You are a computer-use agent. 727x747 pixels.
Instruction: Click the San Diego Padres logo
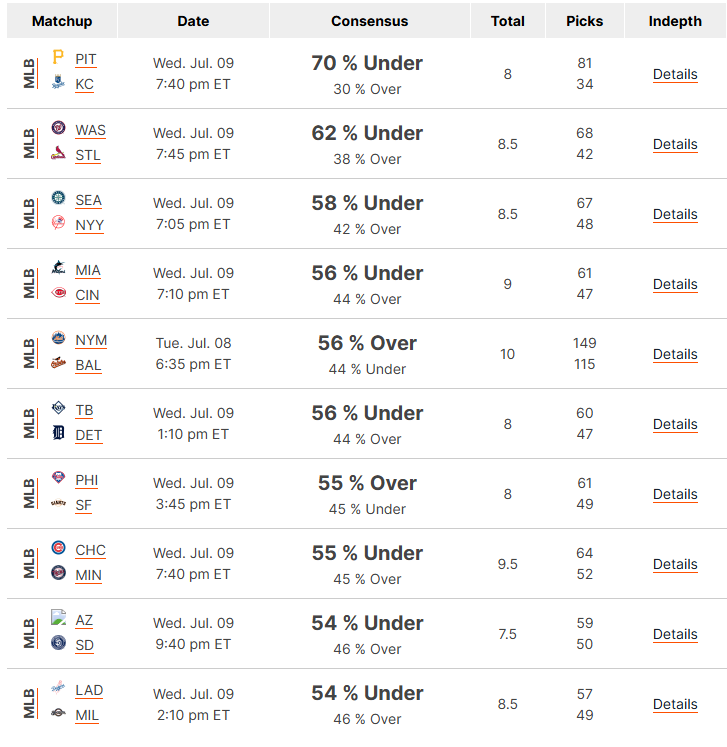tap(58, 643)
